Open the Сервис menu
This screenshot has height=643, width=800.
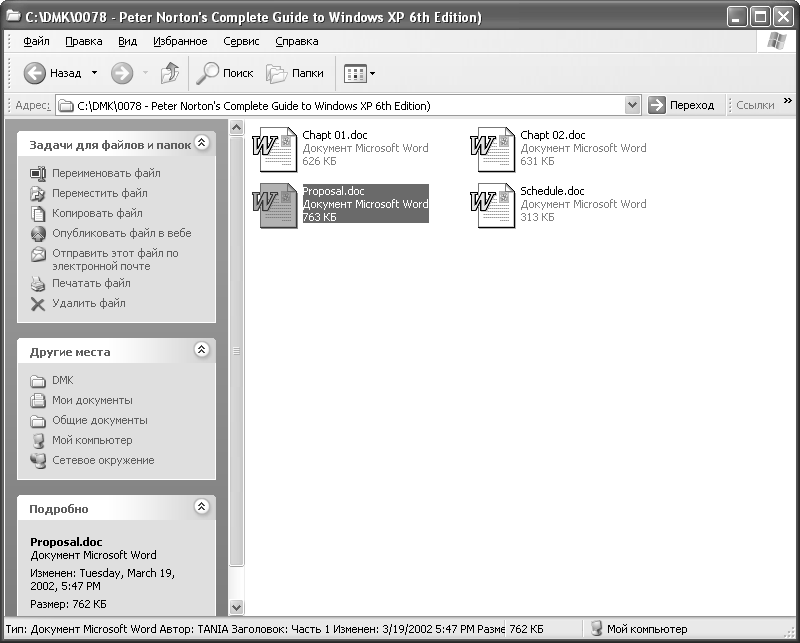coord(241,41)
